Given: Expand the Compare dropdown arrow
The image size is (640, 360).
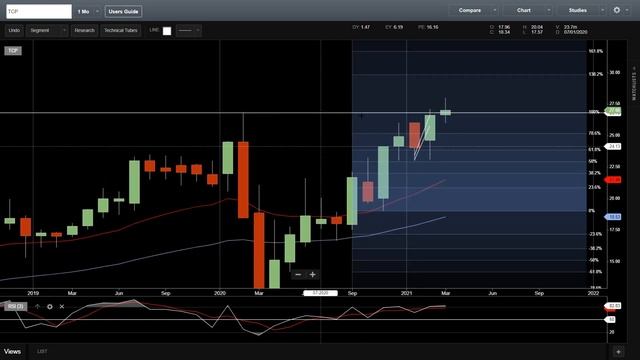Looking at the screenshot, I should tap(495, 10).
